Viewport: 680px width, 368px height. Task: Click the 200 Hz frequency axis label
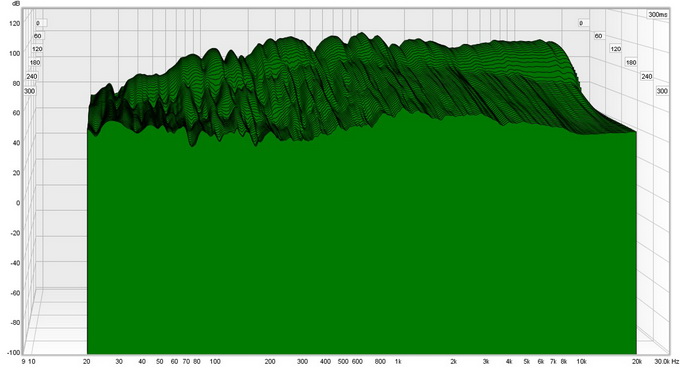(x=270, y=361)
